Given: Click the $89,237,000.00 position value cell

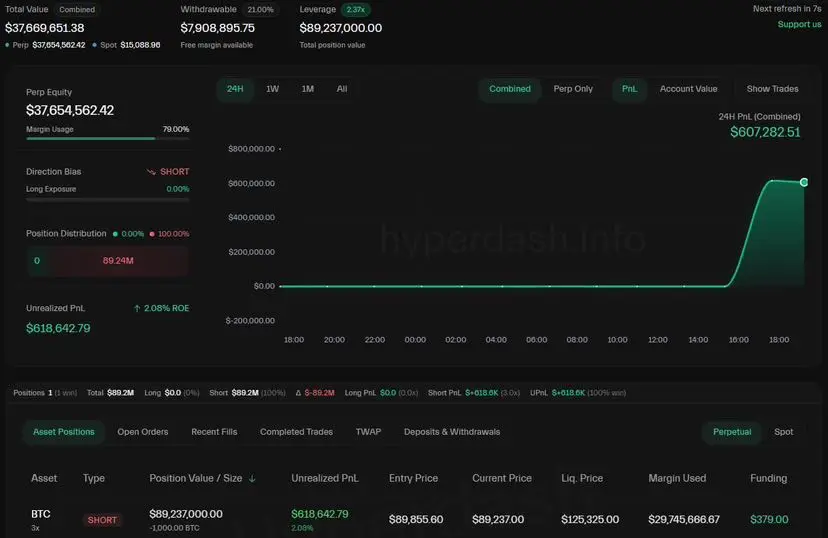Looking at the screenshot, I should (x=186, y=514).
